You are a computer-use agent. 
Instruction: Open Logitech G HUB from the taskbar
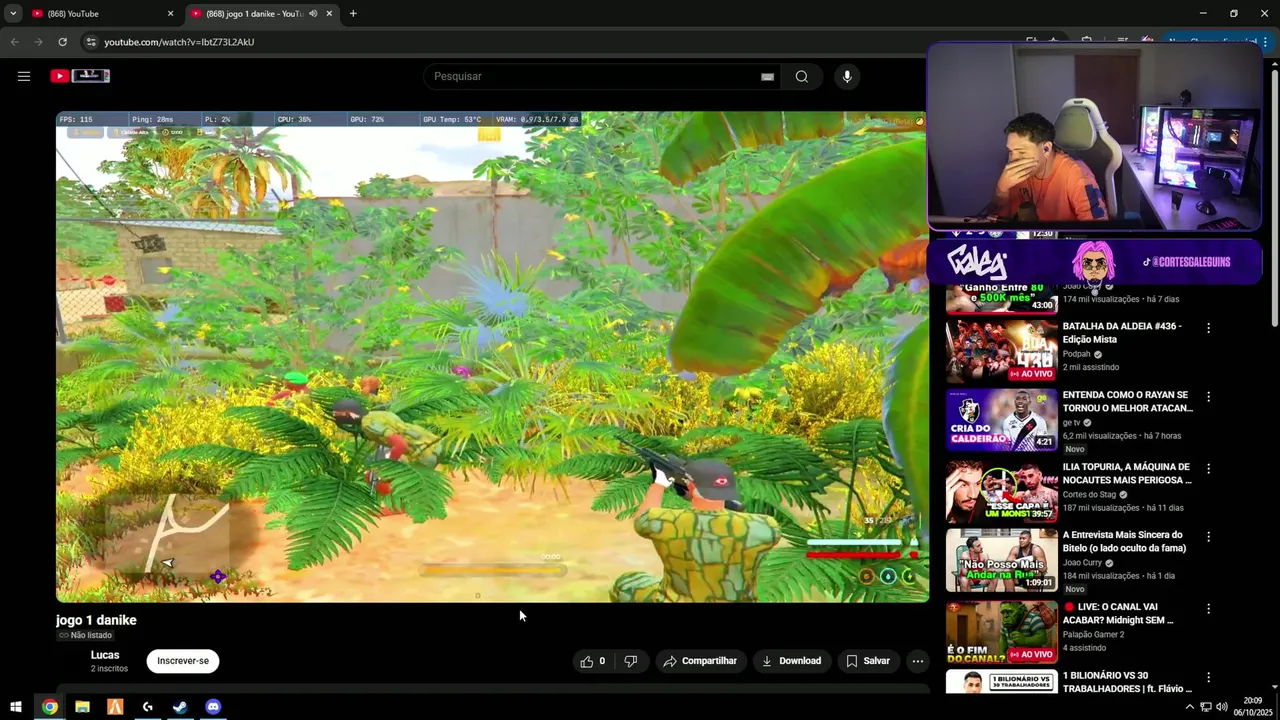(x=147, y=707)
